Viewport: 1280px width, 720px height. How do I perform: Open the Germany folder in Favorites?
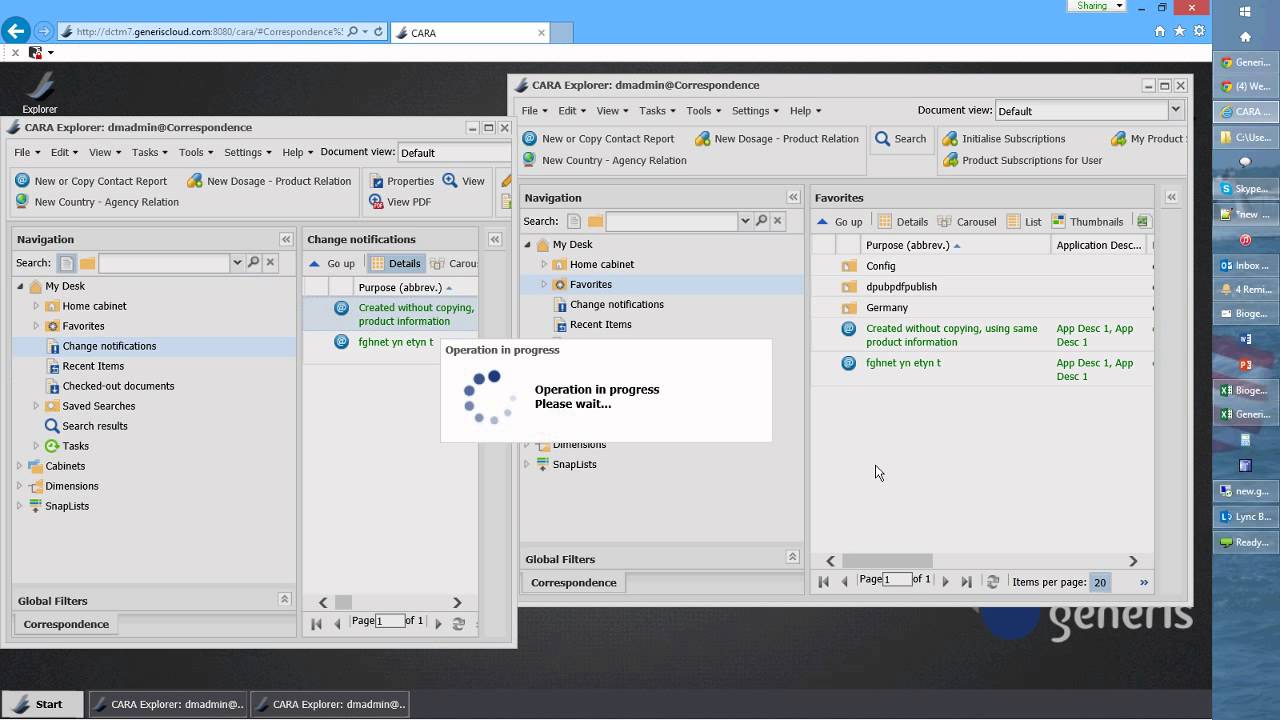pyautogui.click(x=887, y=308)
